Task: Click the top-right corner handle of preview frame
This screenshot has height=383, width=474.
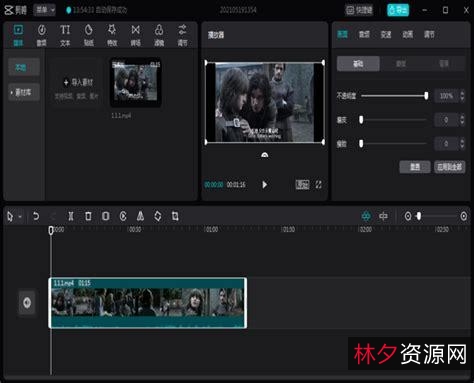Action: 323,62
